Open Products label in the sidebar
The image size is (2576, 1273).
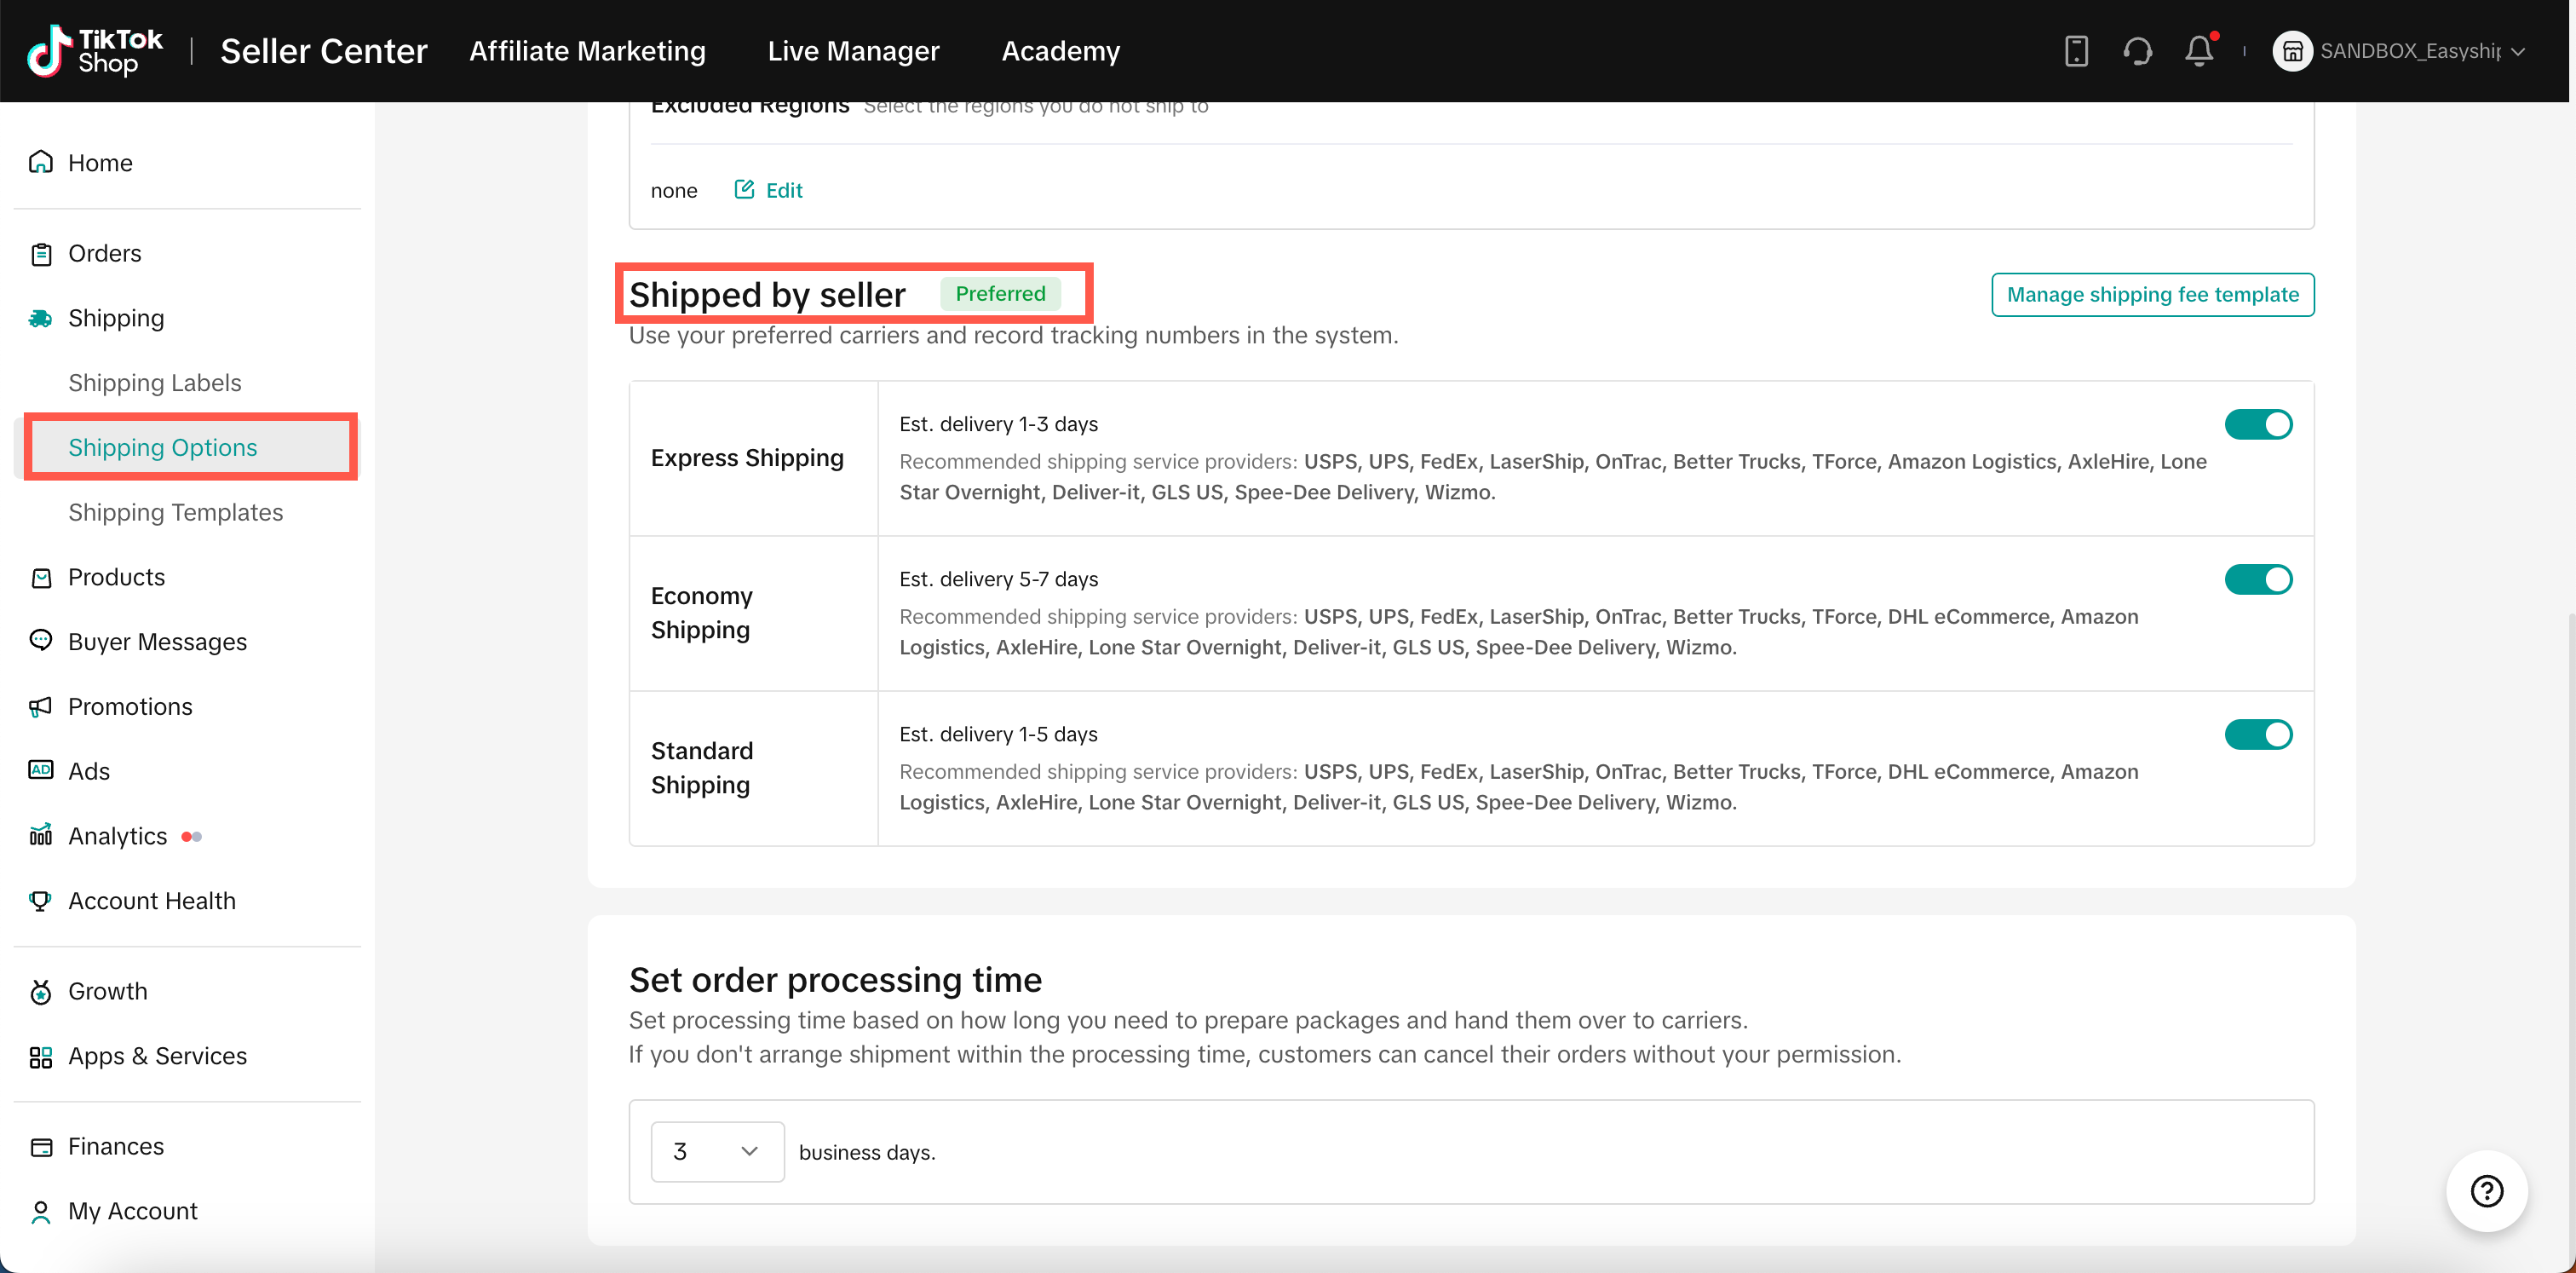(116, 578)
